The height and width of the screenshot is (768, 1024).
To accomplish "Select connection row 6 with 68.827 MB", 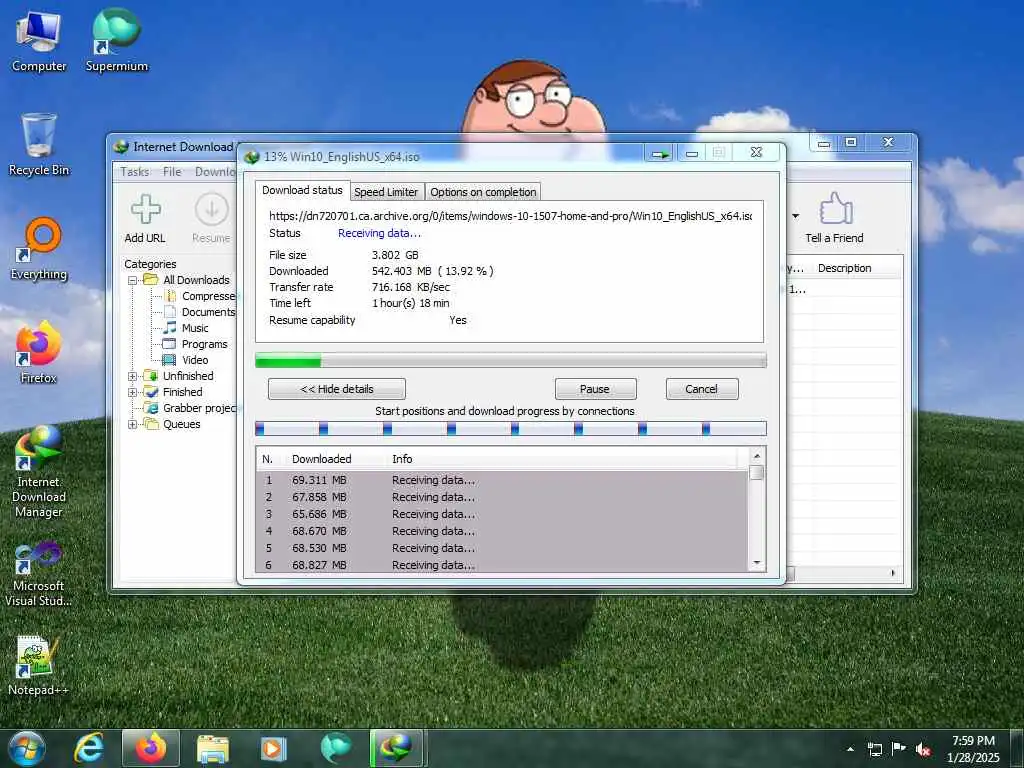I will pyautogui.click(x=502, y=565).
